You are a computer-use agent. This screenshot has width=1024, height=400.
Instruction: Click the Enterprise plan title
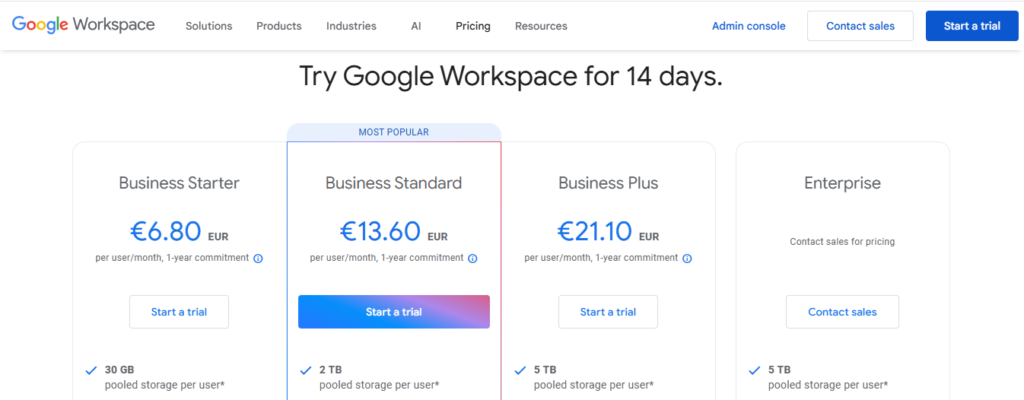coord(842,183)
